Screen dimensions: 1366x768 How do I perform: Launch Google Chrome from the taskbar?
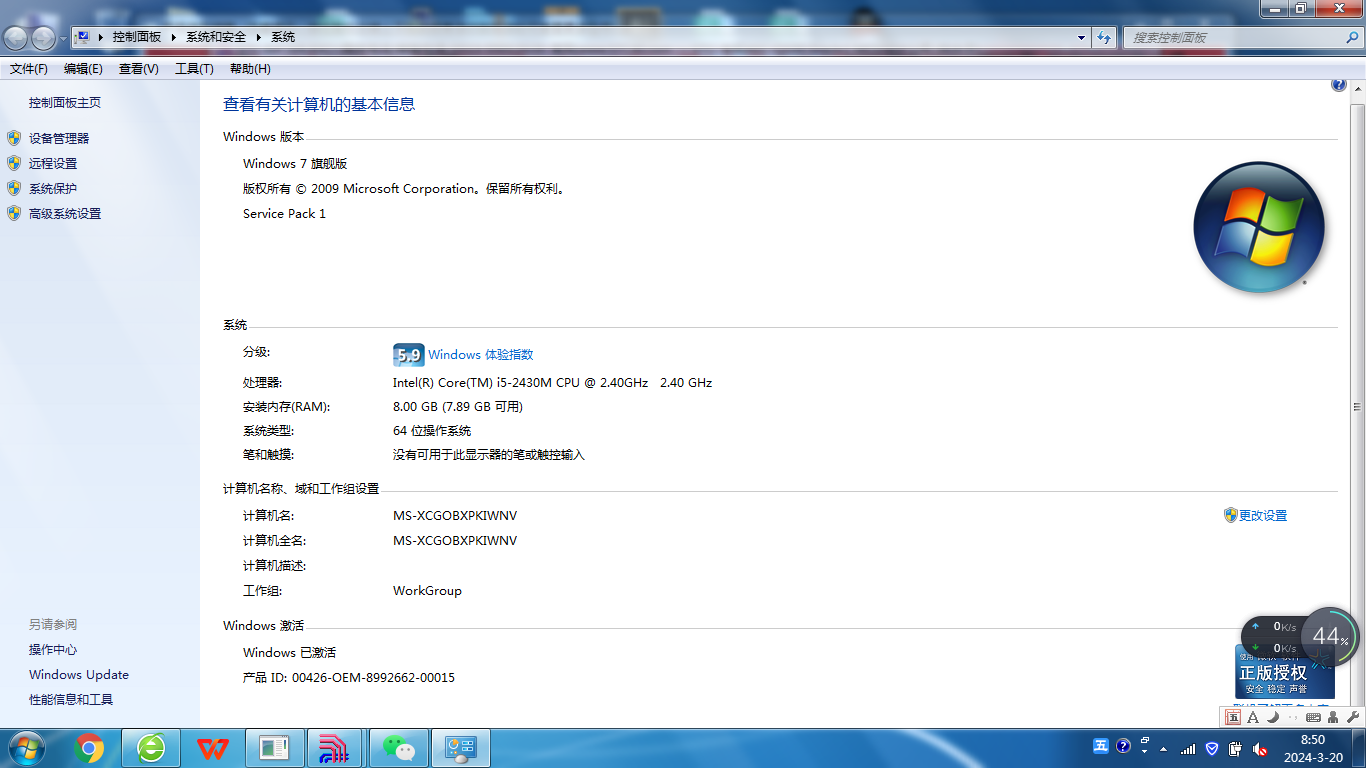89,748
